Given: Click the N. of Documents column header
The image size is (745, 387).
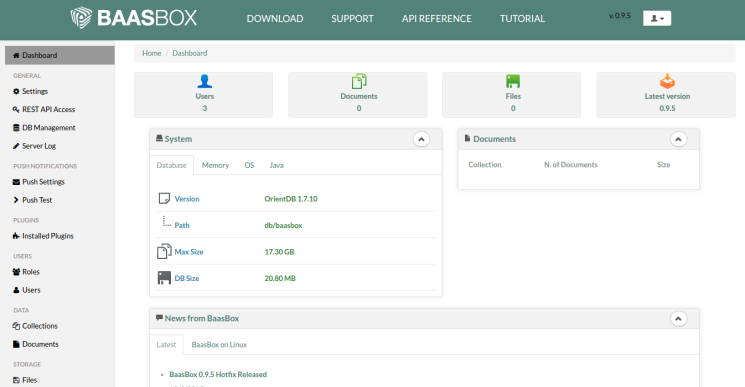Looking at the screenshot, I should 571,165.
